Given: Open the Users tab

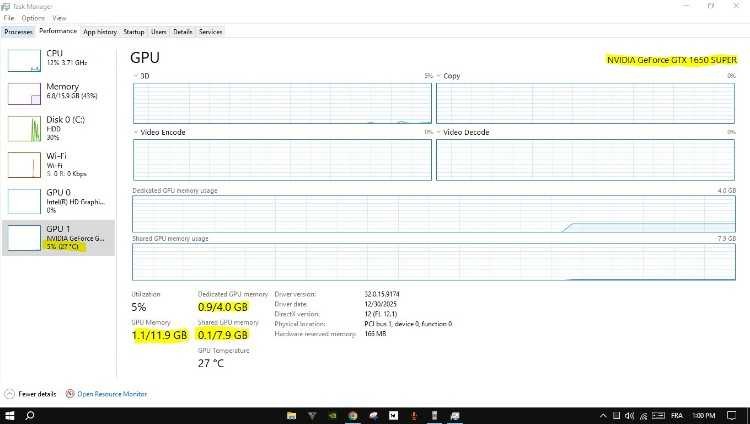Looking at the screenshot, I should [x=159, y=32].
